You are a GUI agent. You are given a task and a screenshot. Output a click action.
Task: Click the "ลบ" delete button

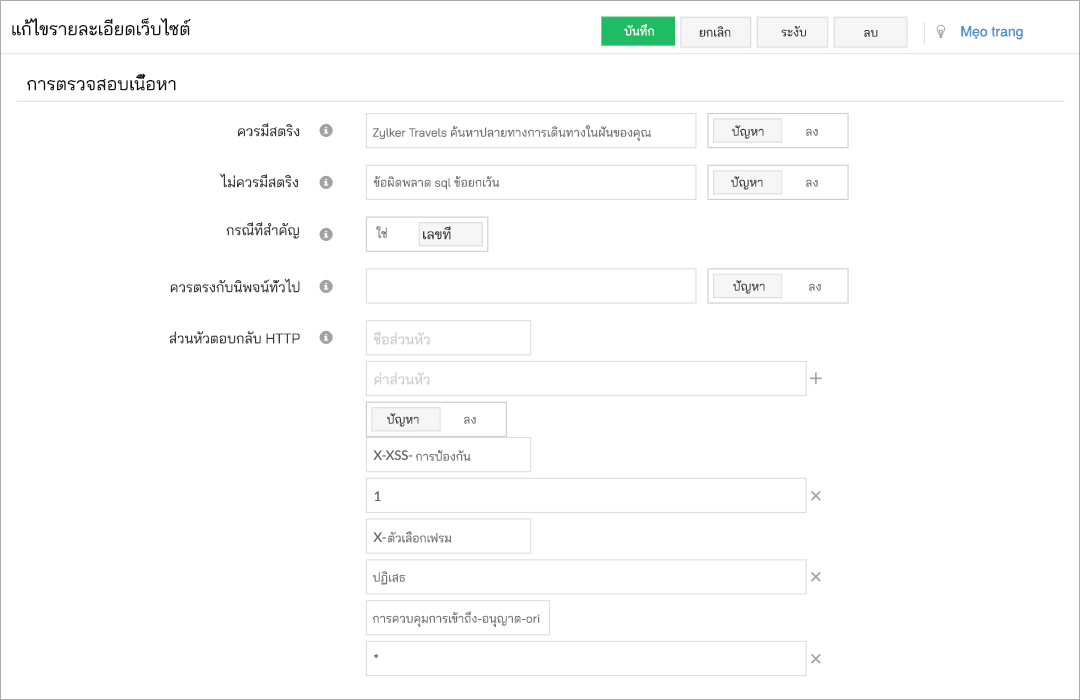pyautogui.click(x=870, y=31)
